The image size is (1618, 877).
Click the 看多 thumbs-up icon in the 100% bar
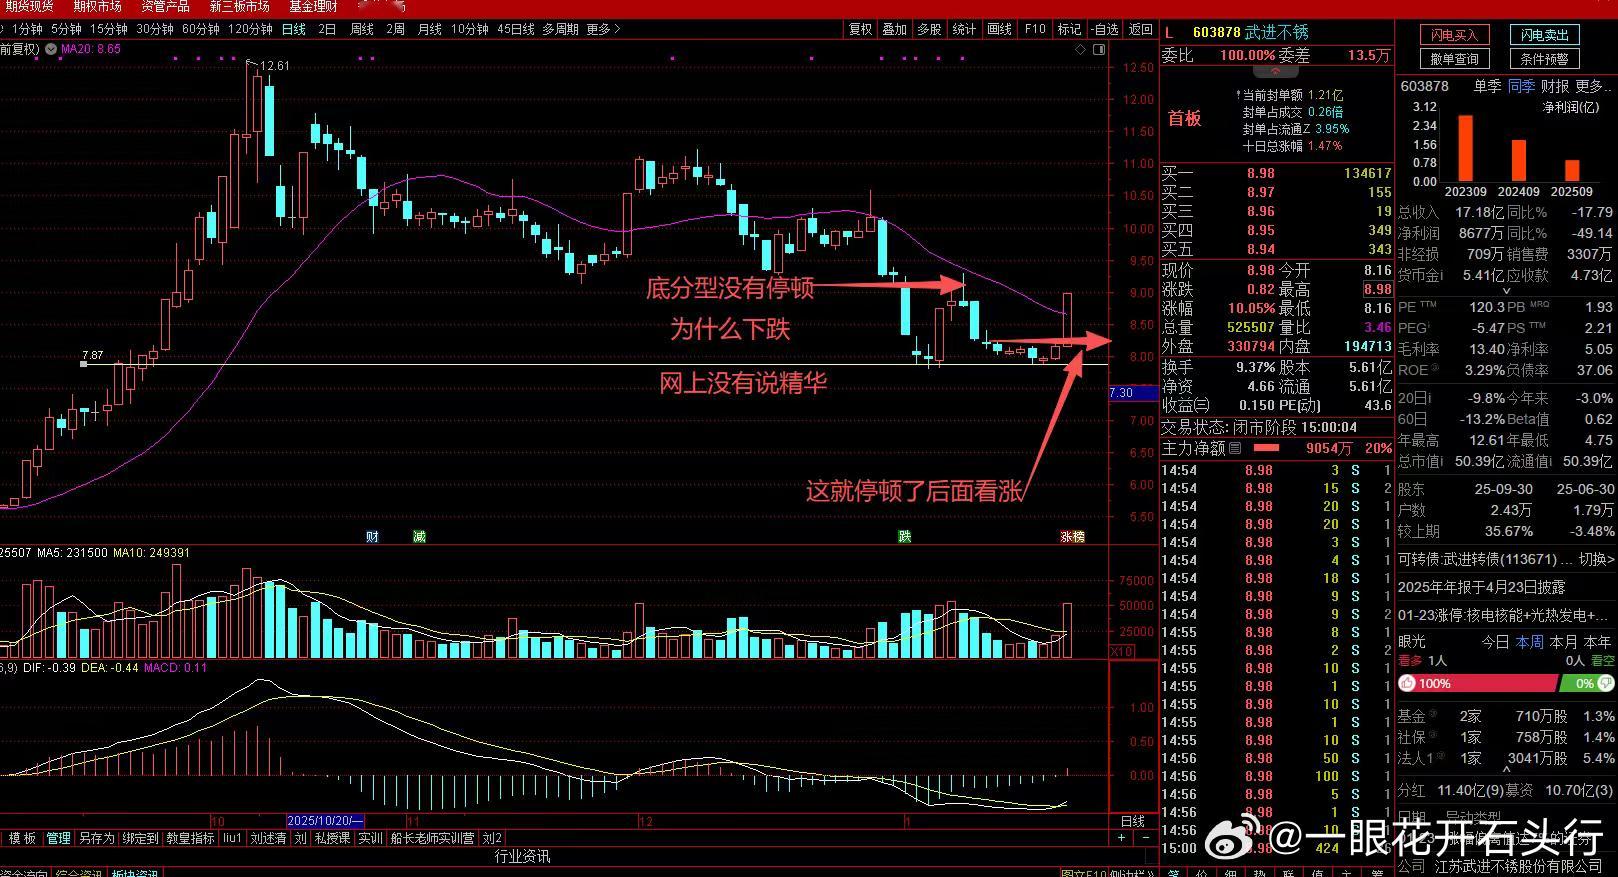point(1408,684)
